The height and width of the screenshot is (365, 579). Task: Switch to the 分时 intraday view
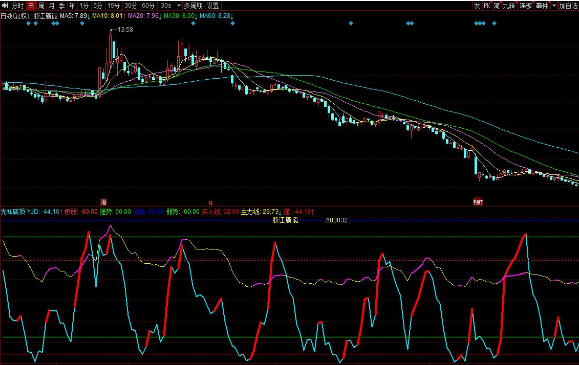(17, 6)
